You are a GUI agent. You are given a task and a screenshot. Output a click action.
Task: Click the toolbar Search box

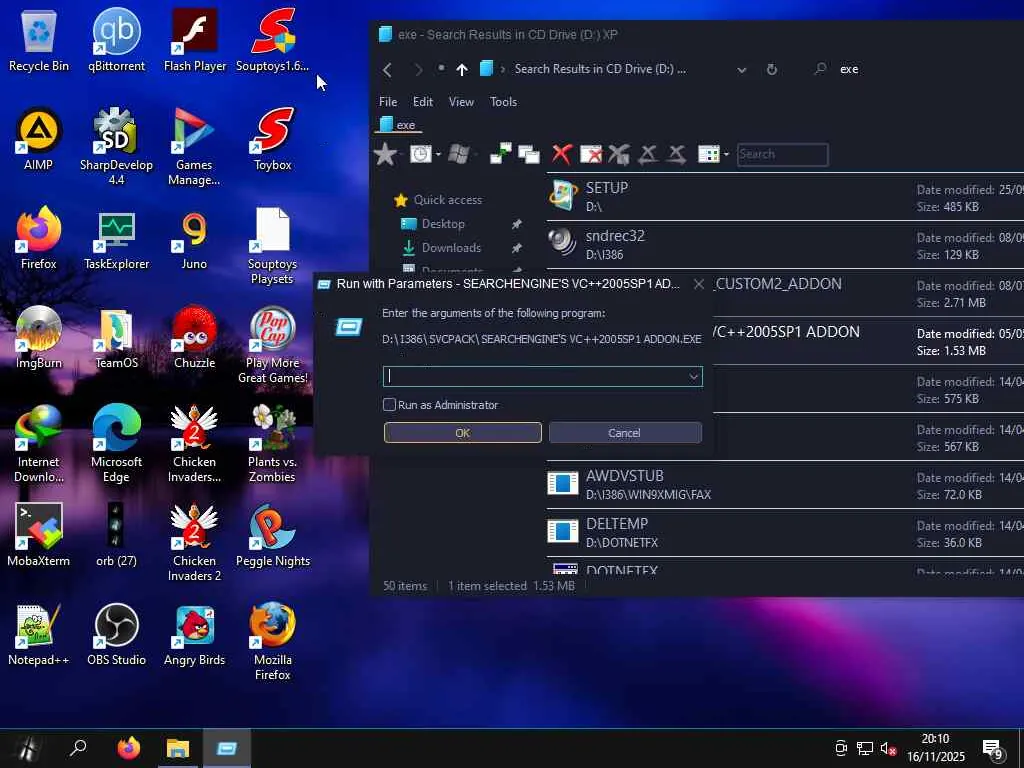click(782, 155)
